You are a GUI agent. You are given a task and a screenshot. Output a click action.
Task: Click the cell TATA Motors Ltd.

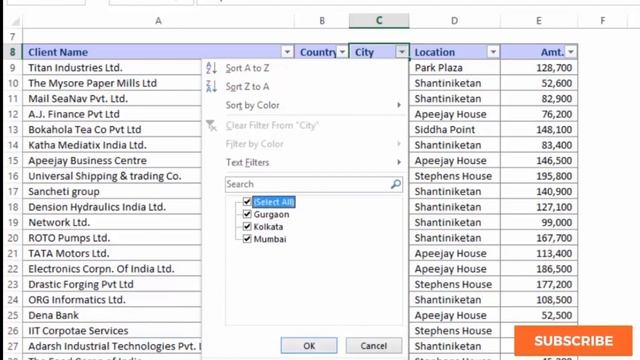click(x=112, y=253)
